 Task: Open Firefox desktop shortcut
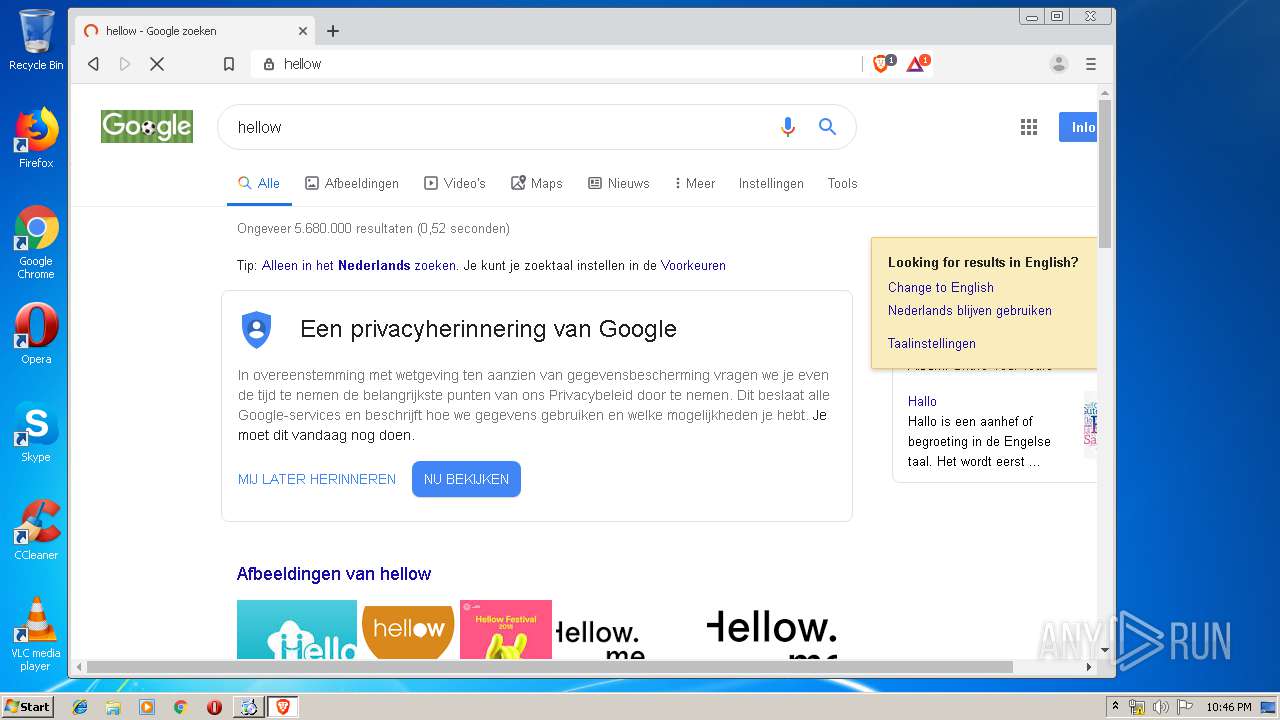36,138
